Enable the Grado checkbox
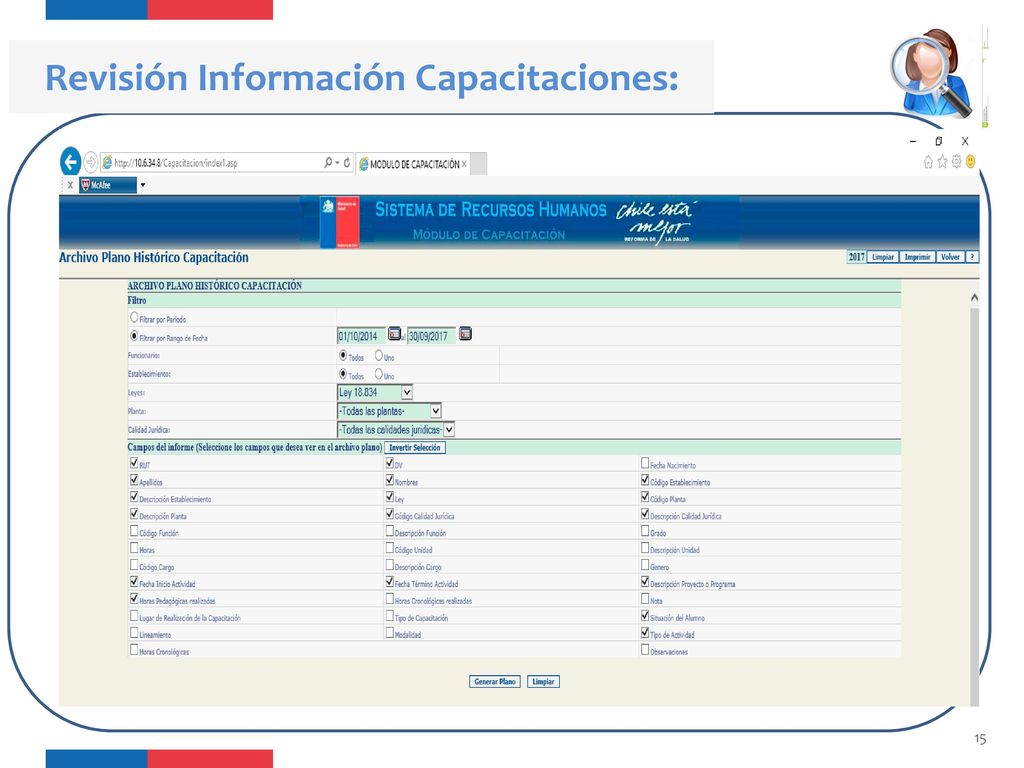Screen dimensions: 1024x768 coord(645,531)
